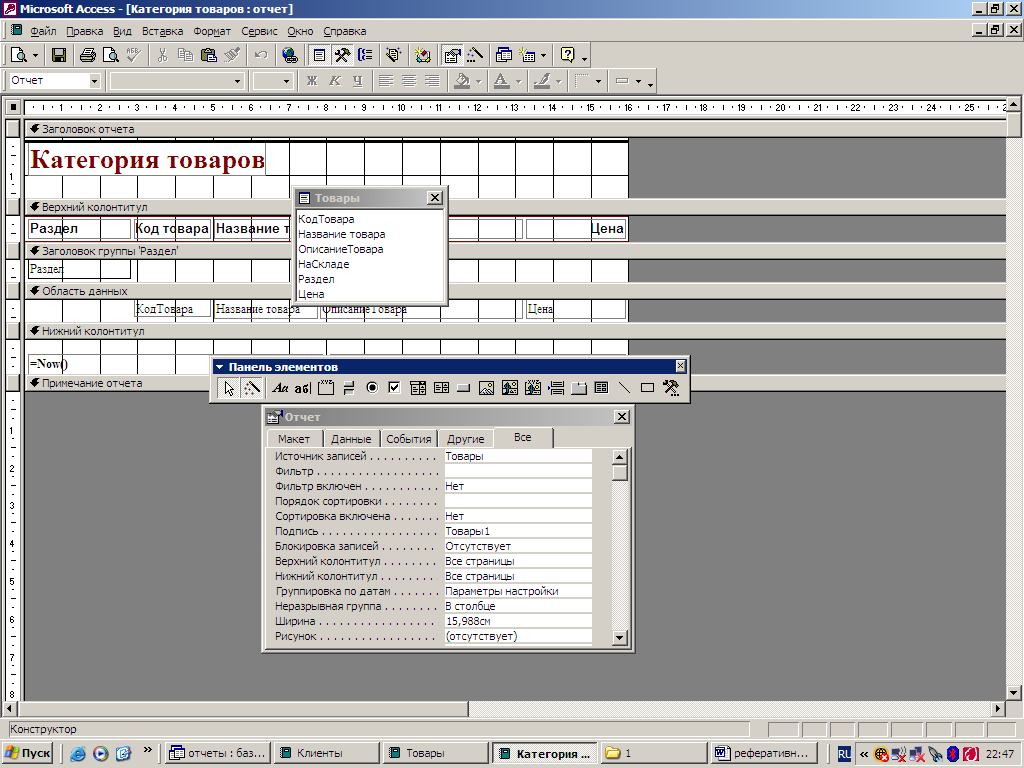The image size is (1024, 768).
Task: Click the Insert Hyperlink globe icon
Action: pyautogui.click(x=289, y=56)
